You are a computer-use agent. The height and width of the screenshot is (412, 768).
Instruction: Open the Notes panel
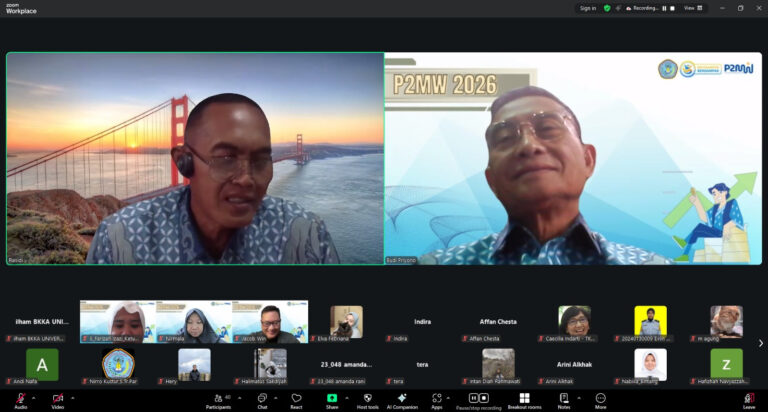(x=564, y=399)
